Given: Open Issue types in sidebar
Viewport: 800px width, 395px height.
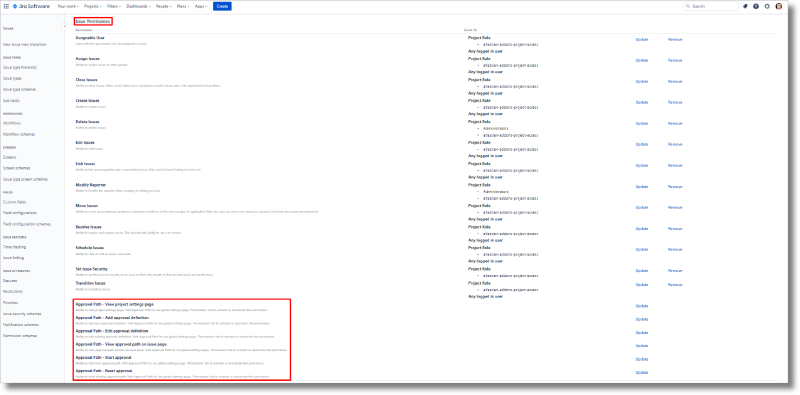Looking at the screenshot, I should click(x=13, y=79).
